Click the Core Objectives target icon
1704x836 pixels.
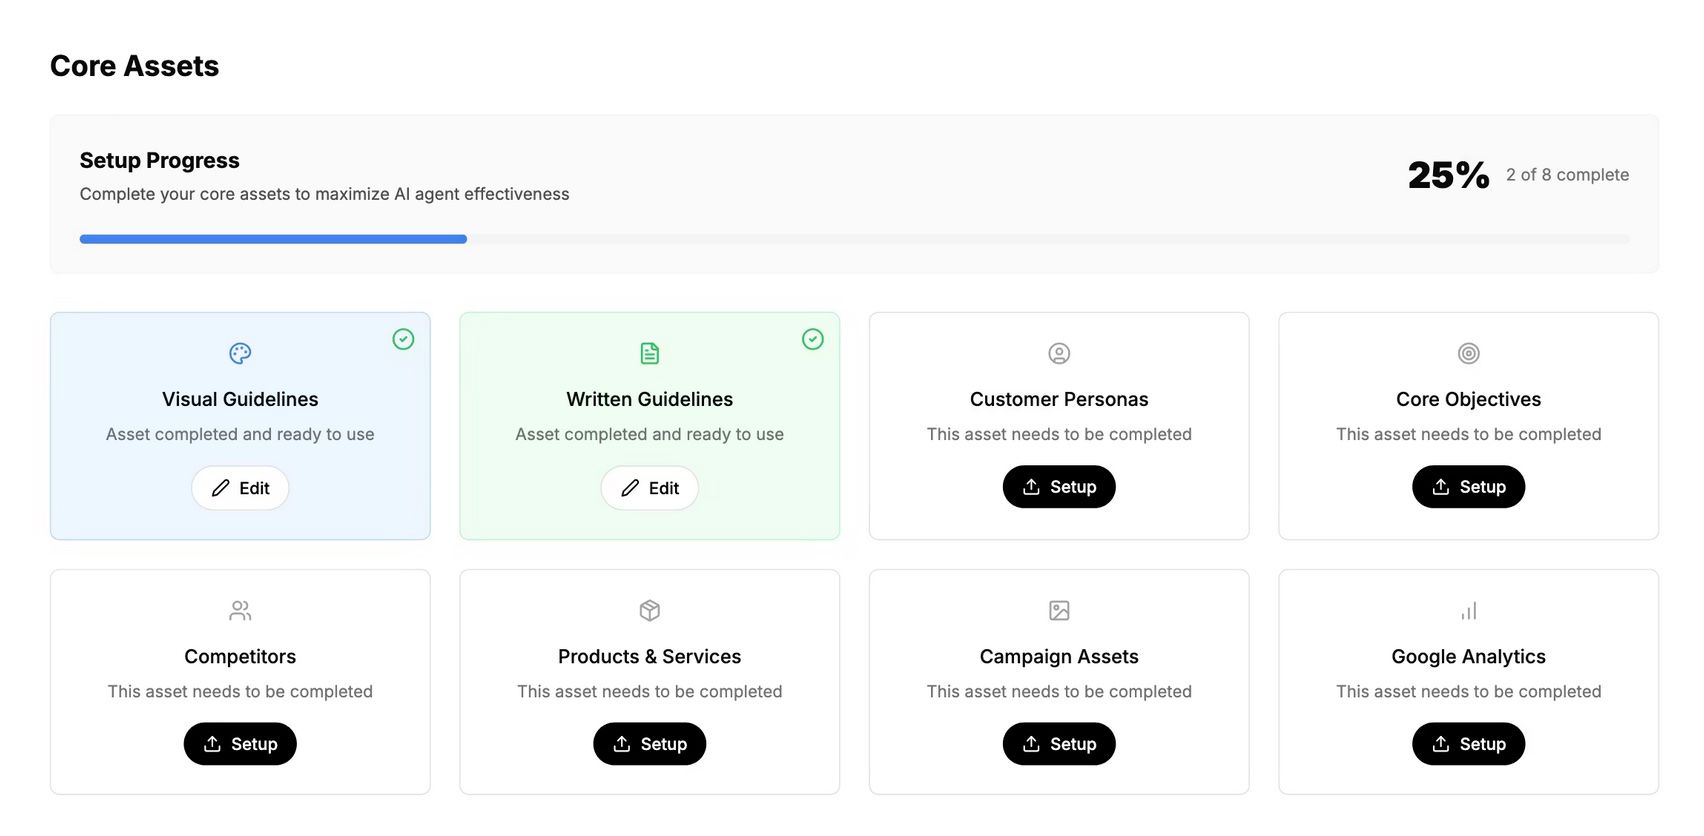1468,353
